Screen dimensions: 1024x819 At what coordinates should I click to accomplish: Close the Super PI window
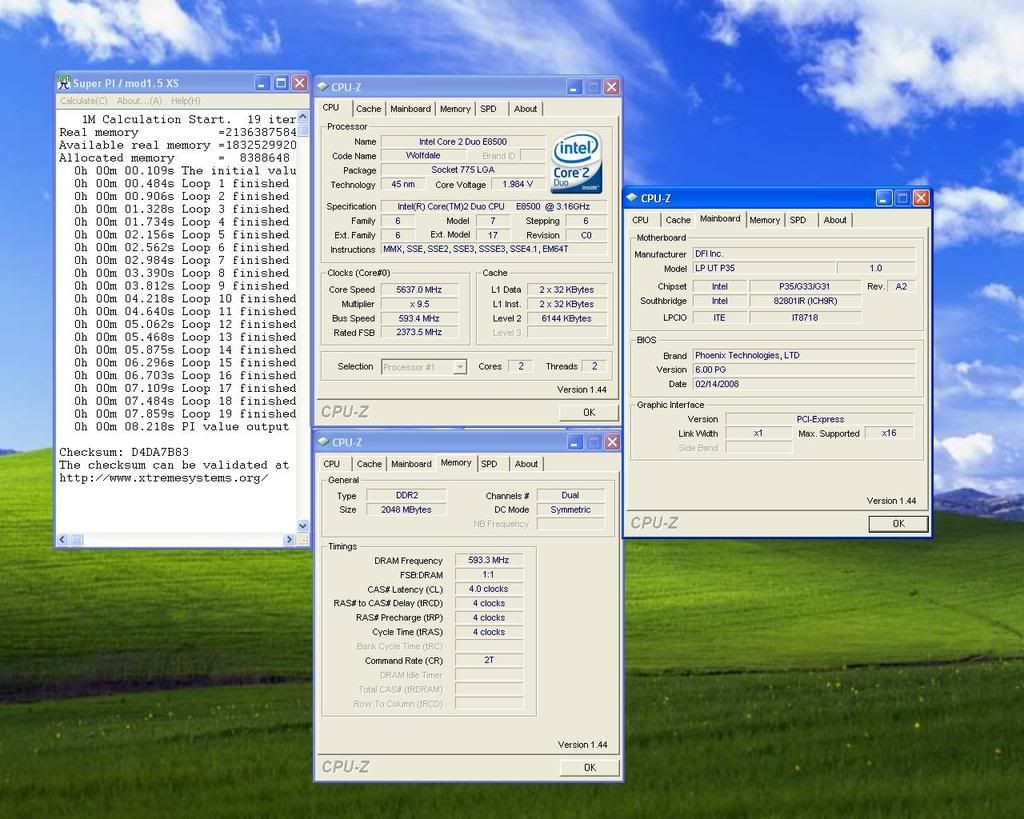299,83
